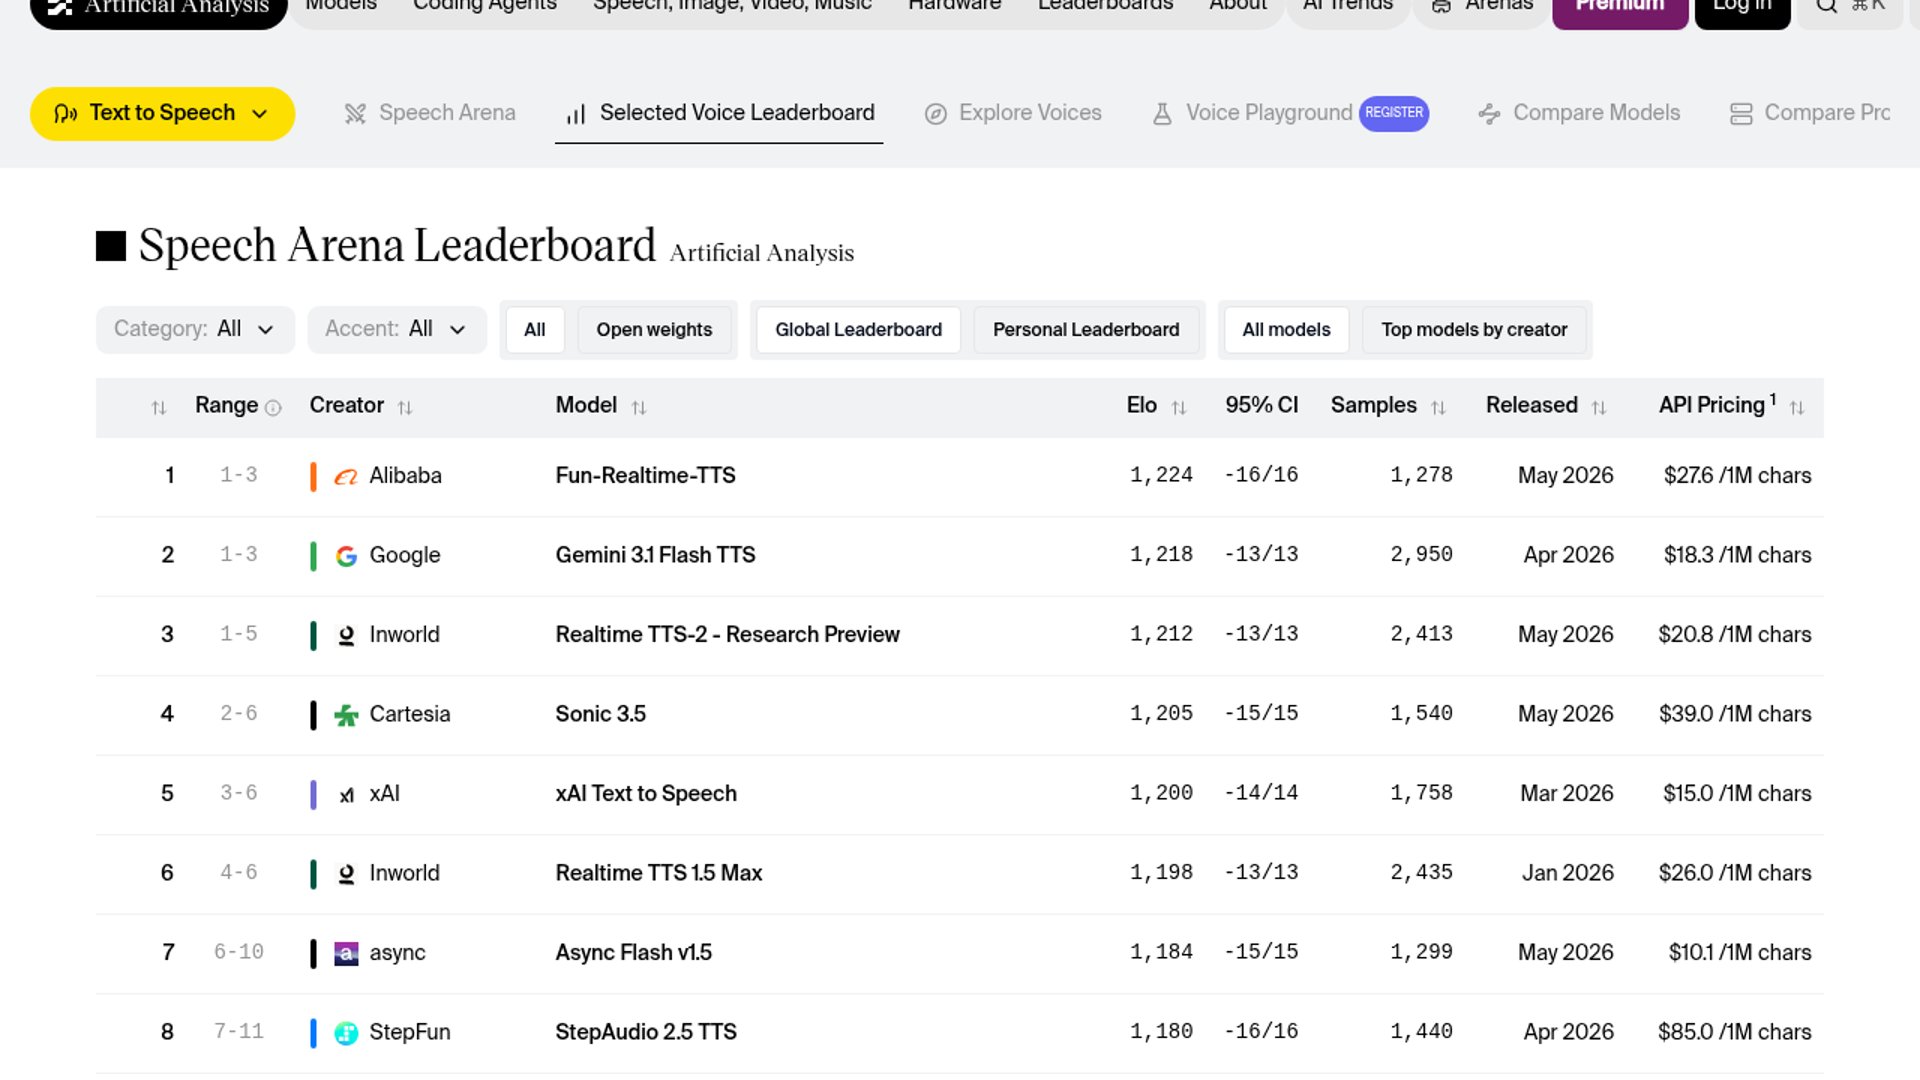The height and width of the screenshot is (1080, 1920).
Task: Expand the Category: All dropdown
Action: tap(195, 329)
